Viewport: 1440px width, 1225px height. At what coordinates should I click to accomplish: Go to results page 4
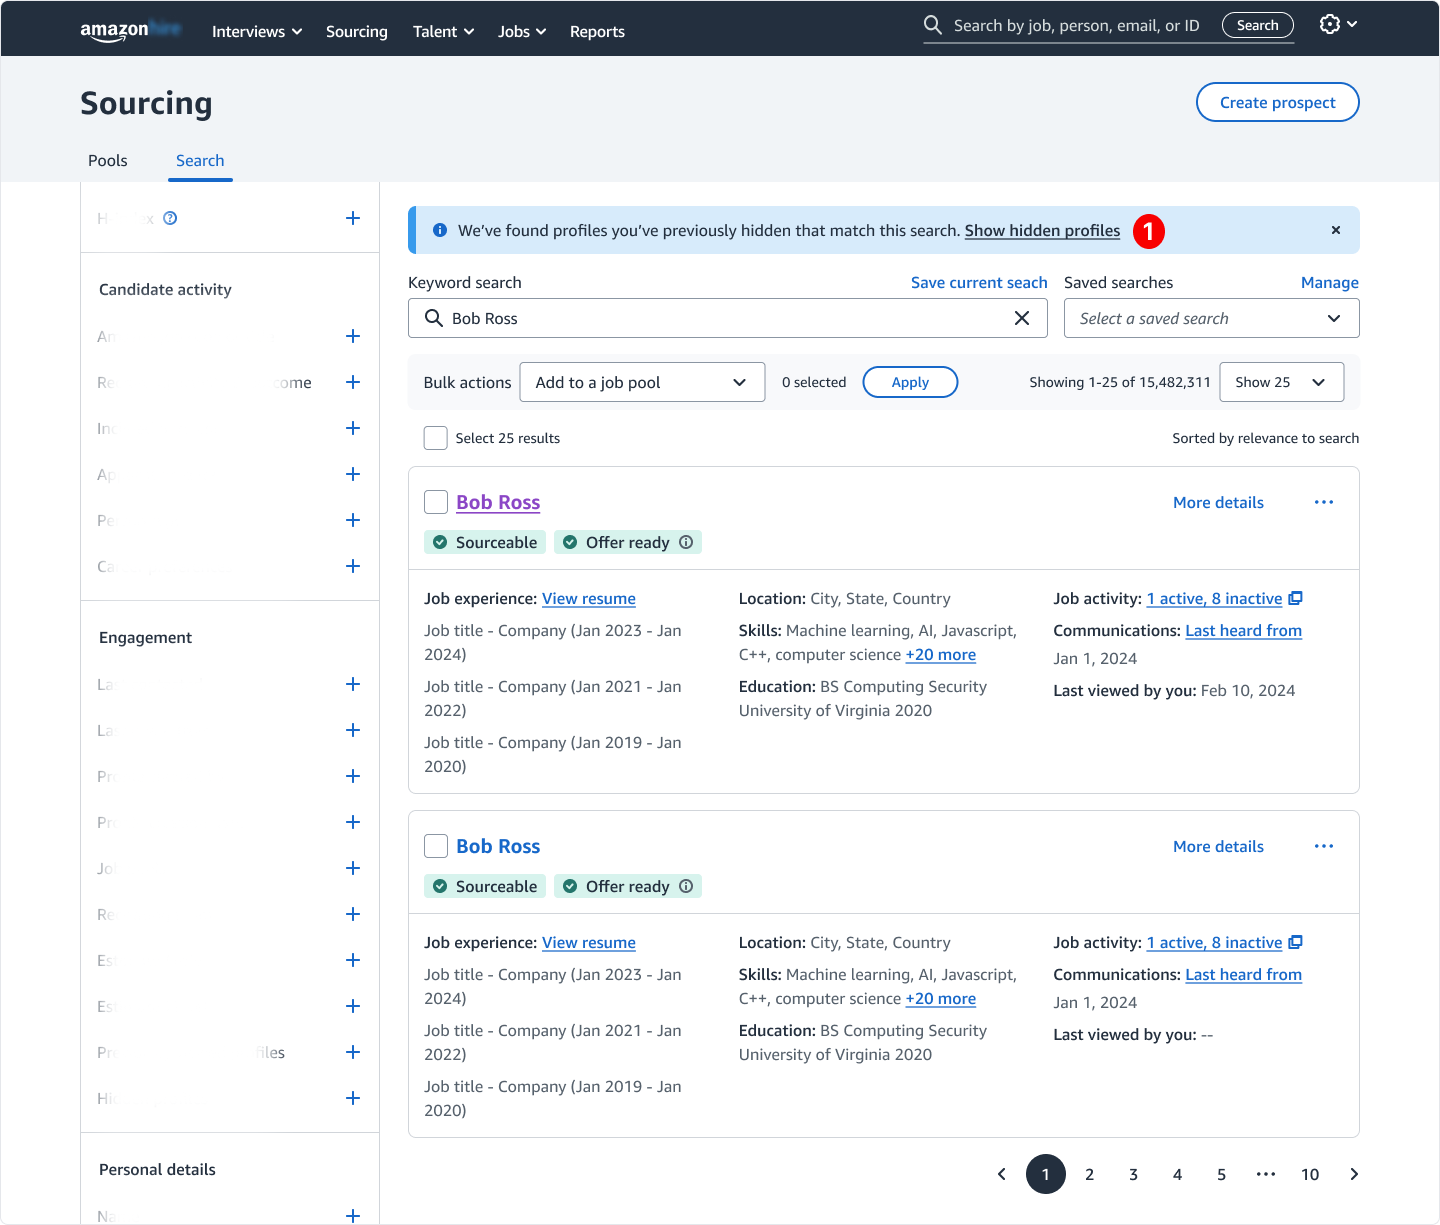tap(1177, 1174)
